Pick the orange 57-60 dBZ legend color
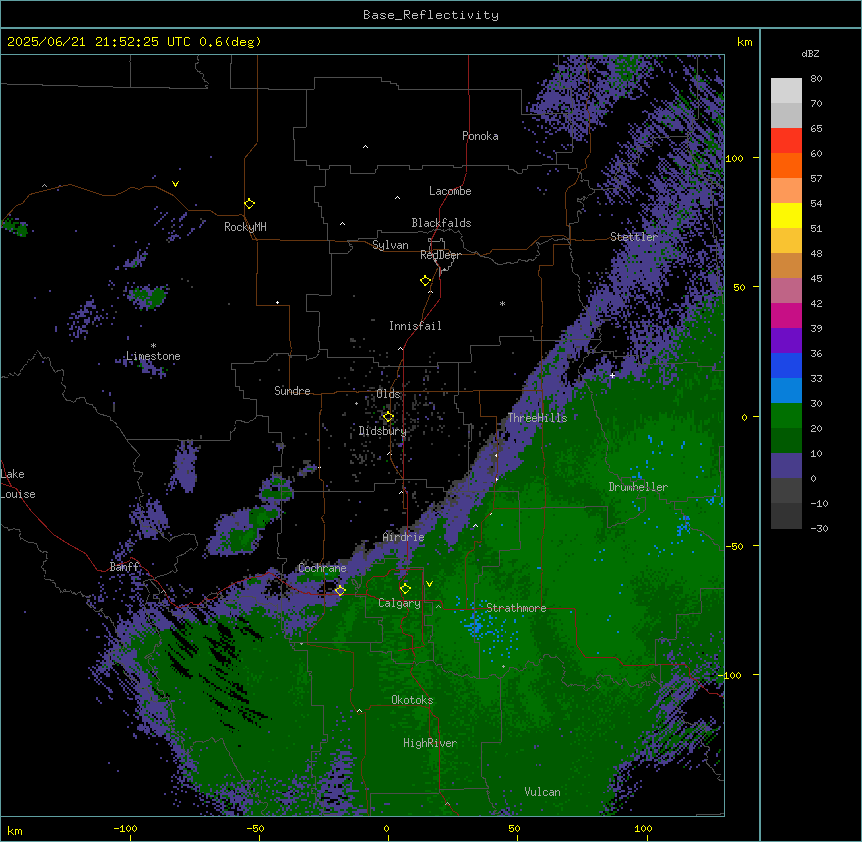 (786, 165)
